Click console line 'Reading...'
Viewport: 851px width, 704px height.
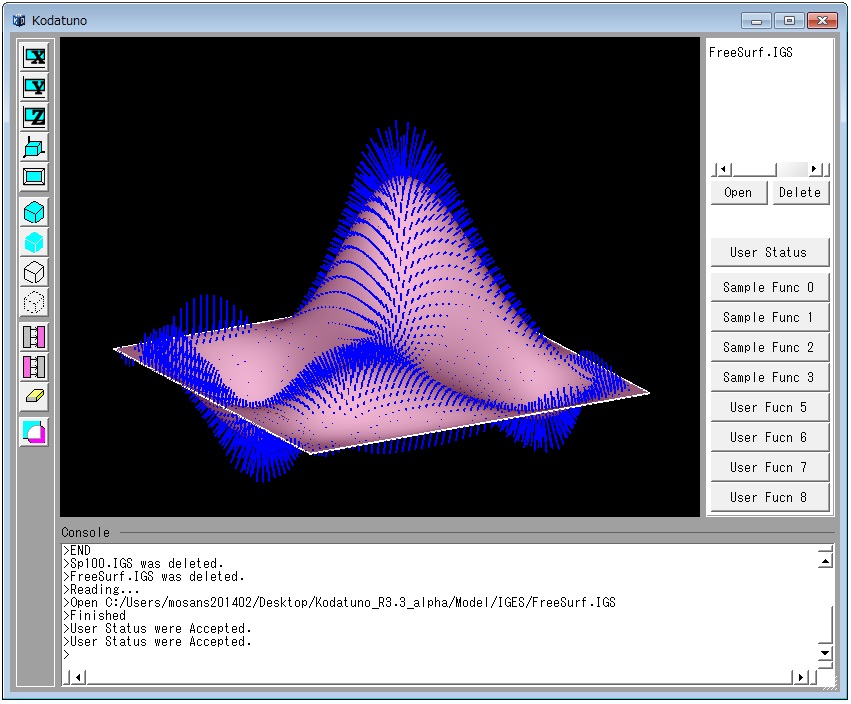(x=104, y=589)
